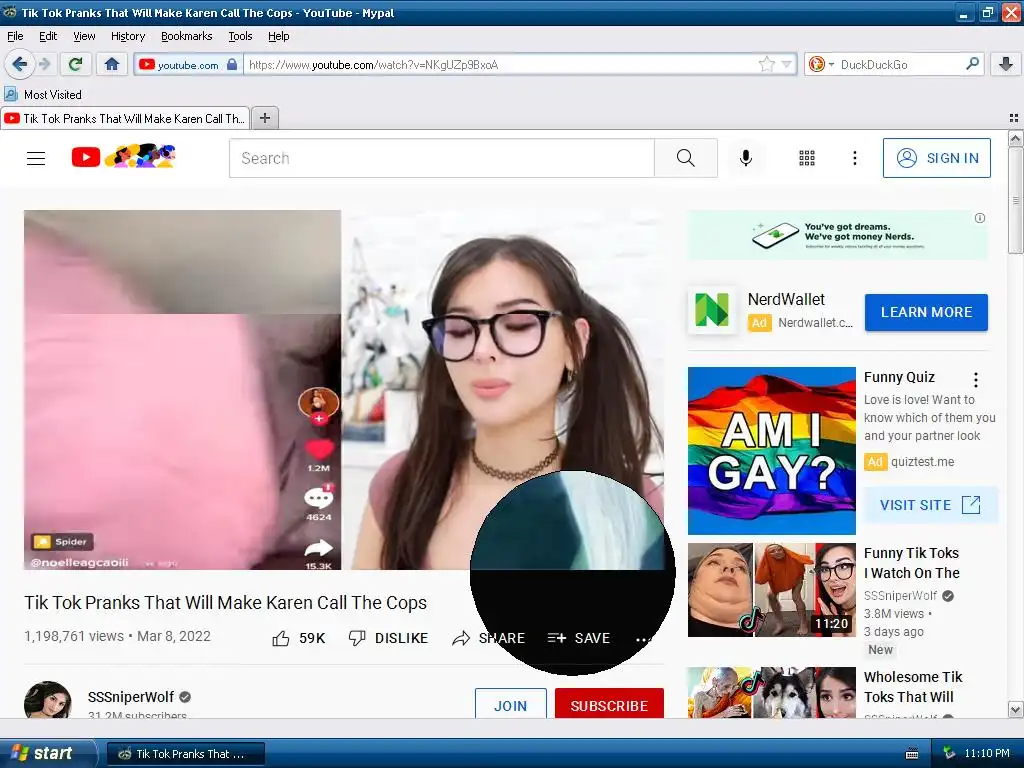Click the NerdWallet logo icon
This screenshot has width=1024, height=768.
[x=712, y=310]
